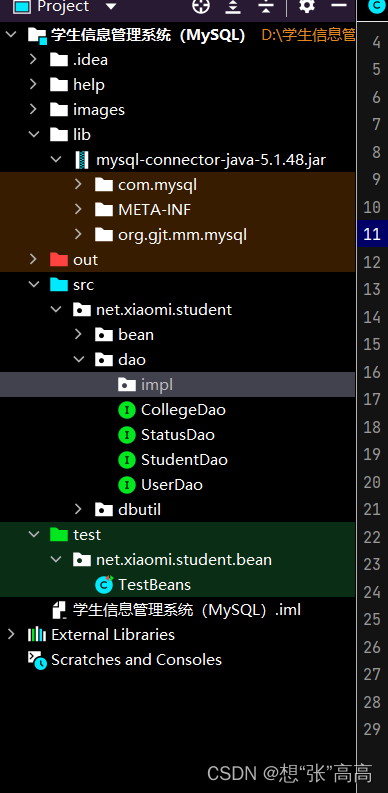388x793 pixels.
Task: Click the blue src source folder icon
Action: (59, 285)
